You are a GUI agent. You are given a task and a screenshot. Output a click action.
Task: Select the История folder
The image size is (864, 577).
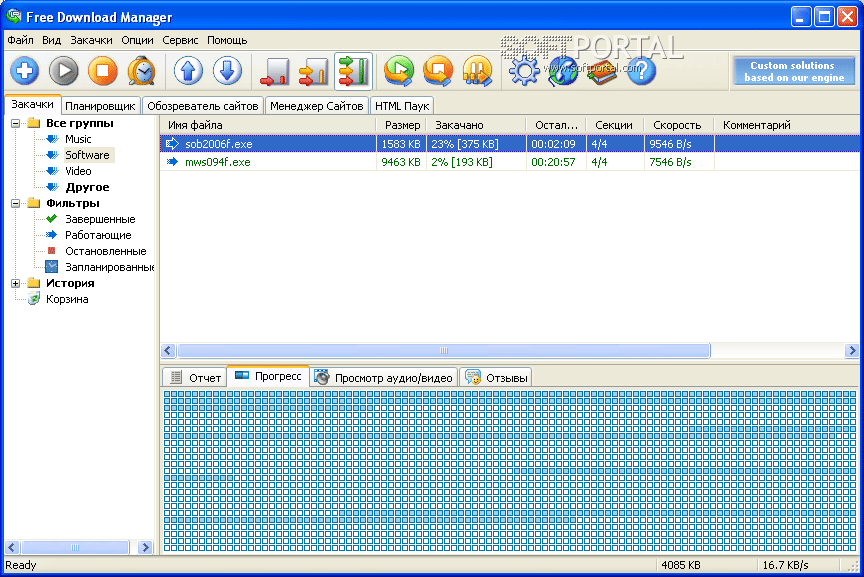click(70, 283)
